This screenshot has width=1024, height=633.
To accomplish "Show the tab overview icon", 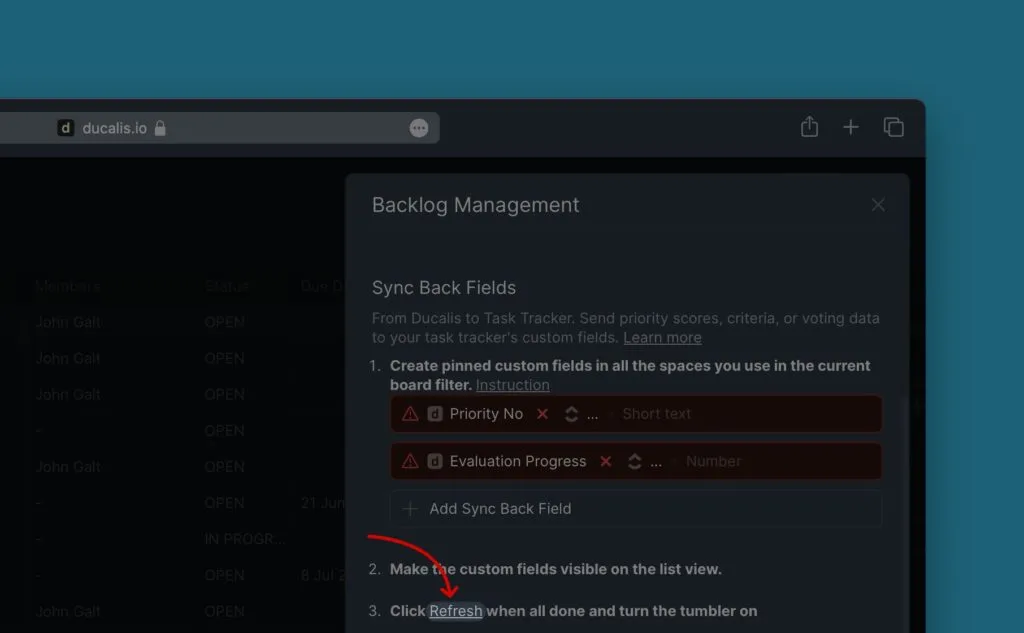I will point(893,127).
